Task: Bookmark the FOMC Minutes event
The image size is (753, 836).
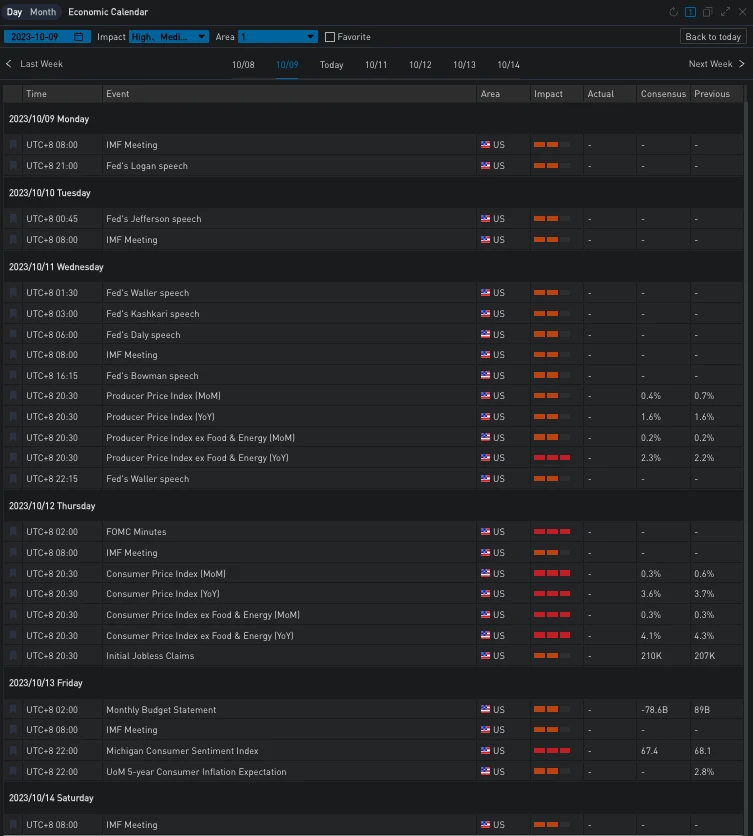Action: point(13,532)
